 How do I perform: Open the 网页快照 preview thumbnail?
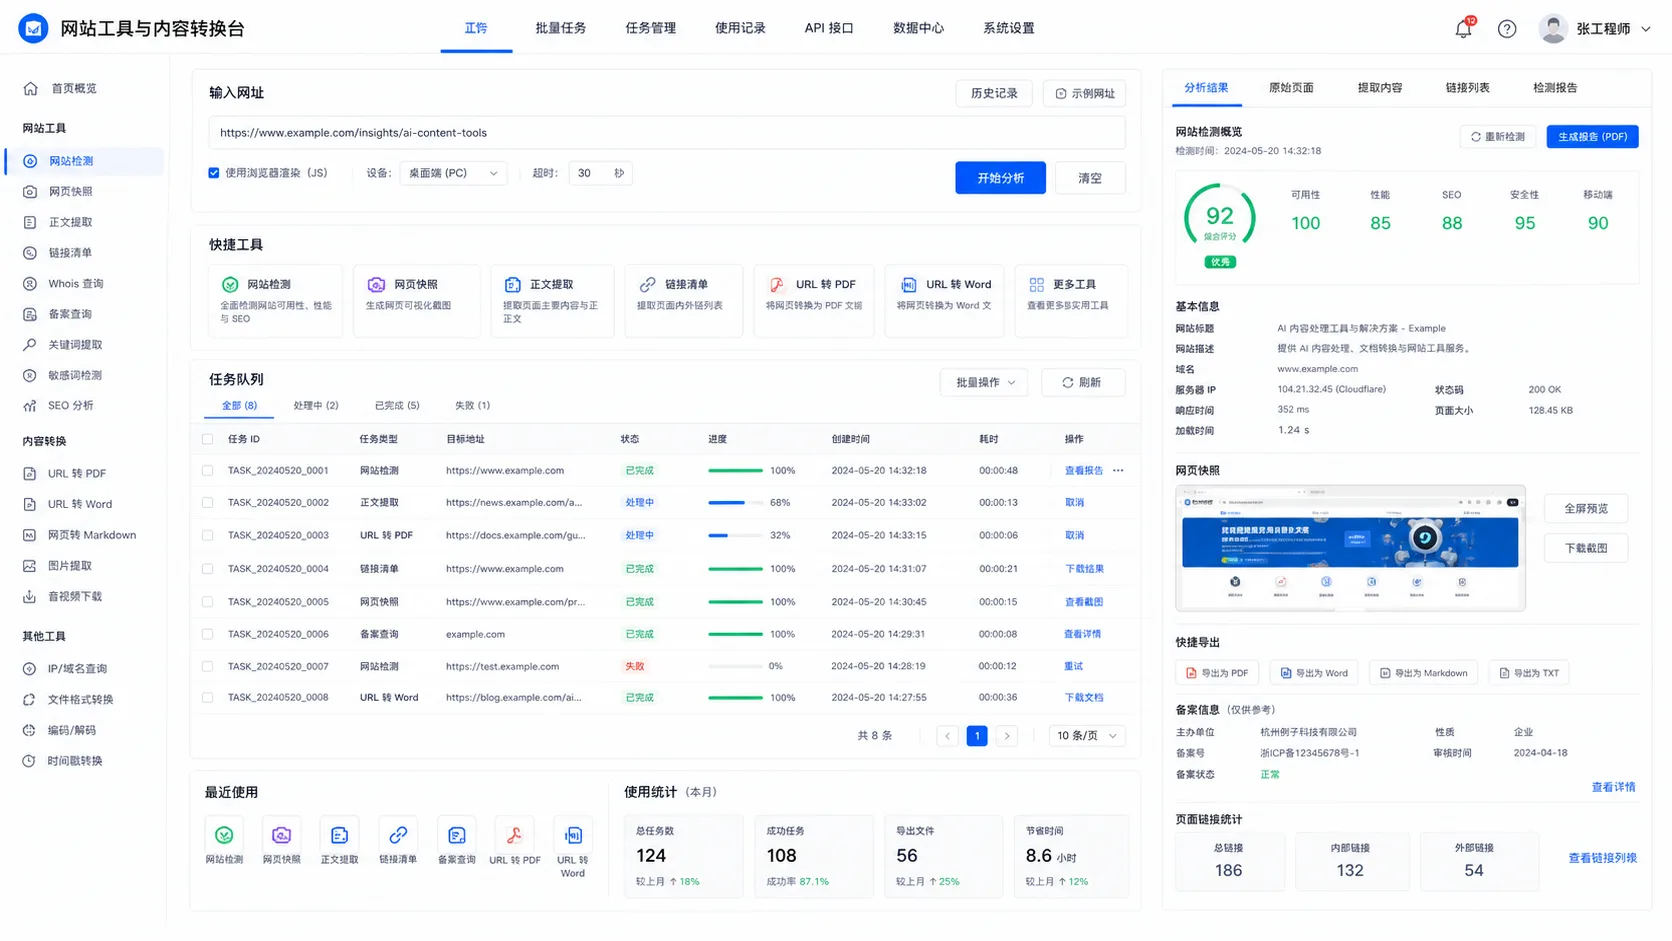pyautogui.click(x=1350, y=548)
